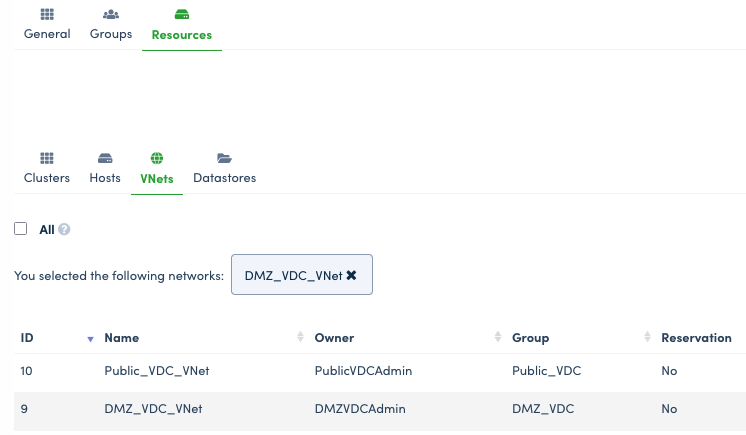Click the Datastores folder icon

pos(224,158)
